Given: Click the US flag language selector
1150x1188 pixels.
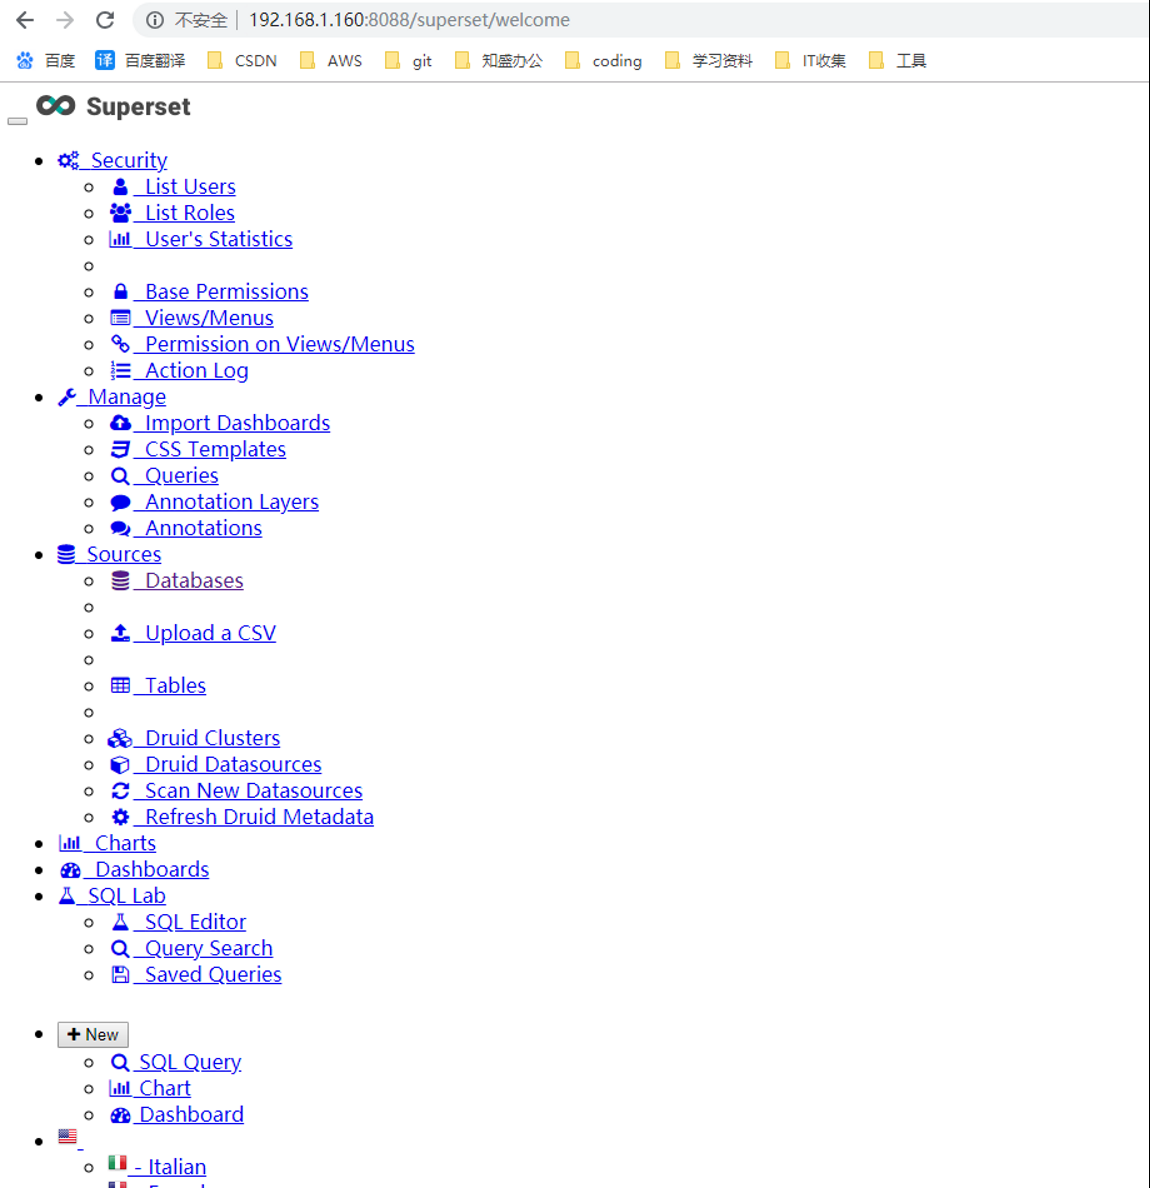Looking at the screenshot, I should [68, 1136].
